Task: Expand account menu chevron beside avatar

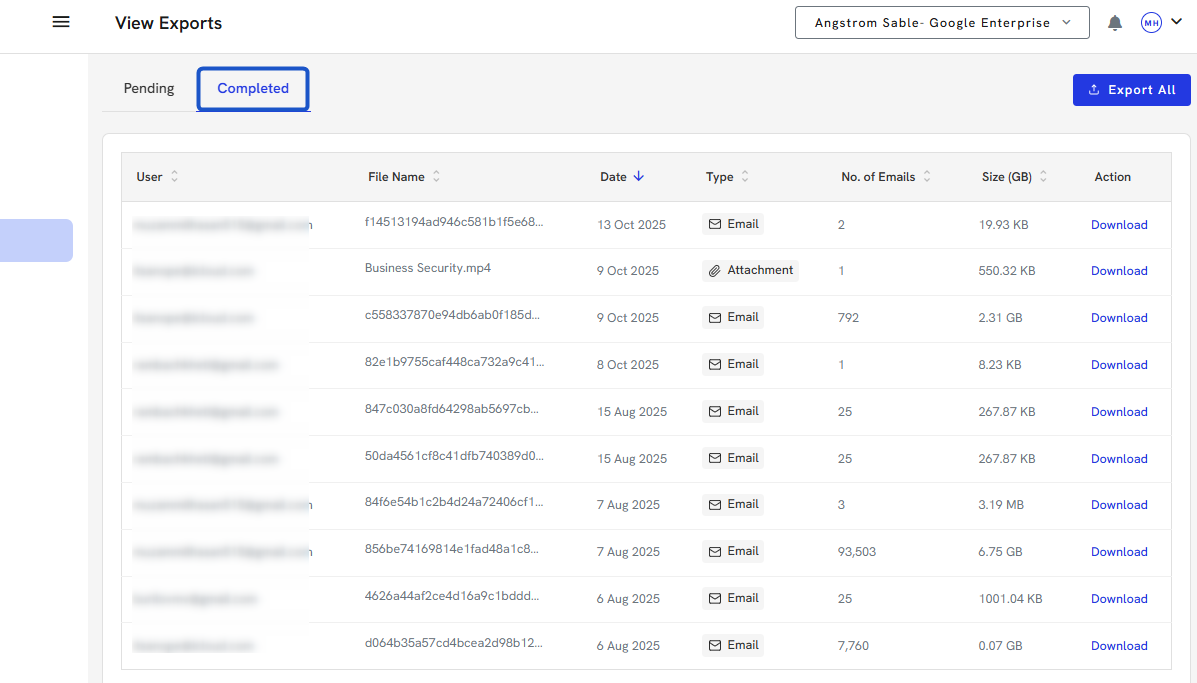Action: coord(1176,22)
